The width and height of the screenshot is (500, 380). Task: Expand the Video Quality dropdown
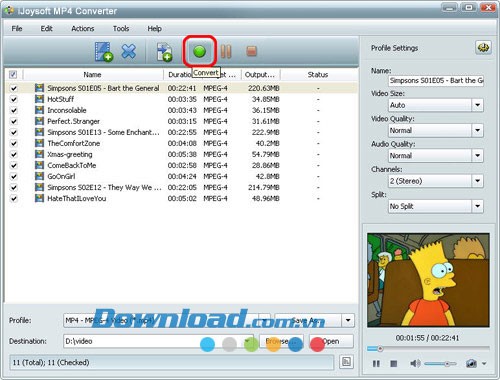[477, 130]
